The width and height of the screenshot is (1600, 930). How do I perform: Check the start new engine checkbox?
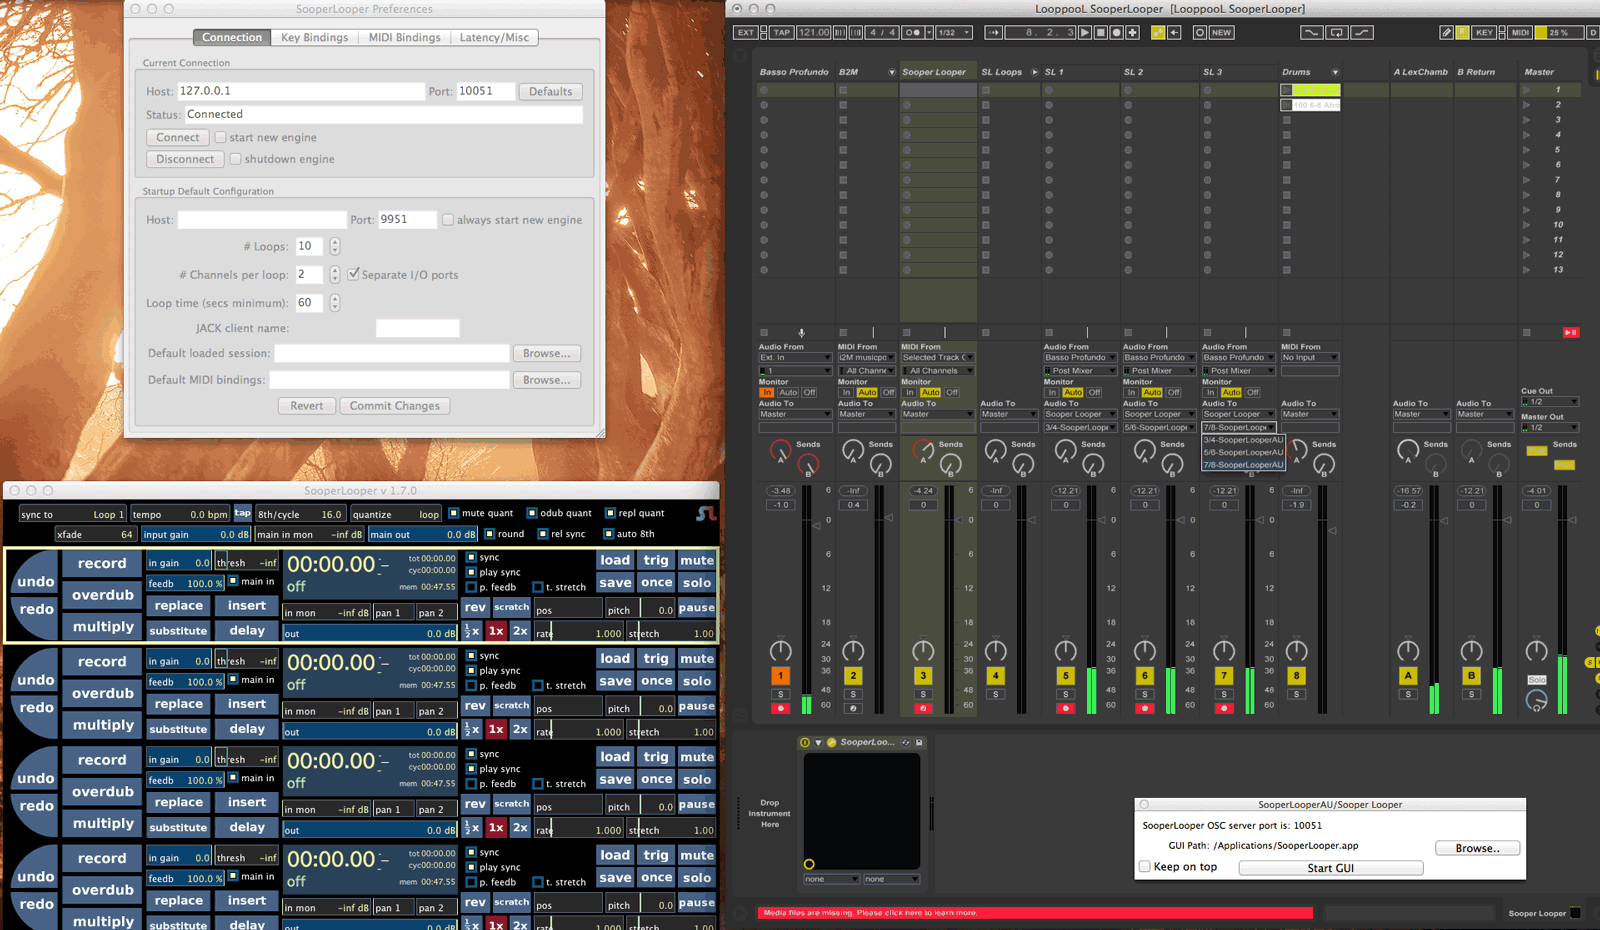tap(220, 138)
